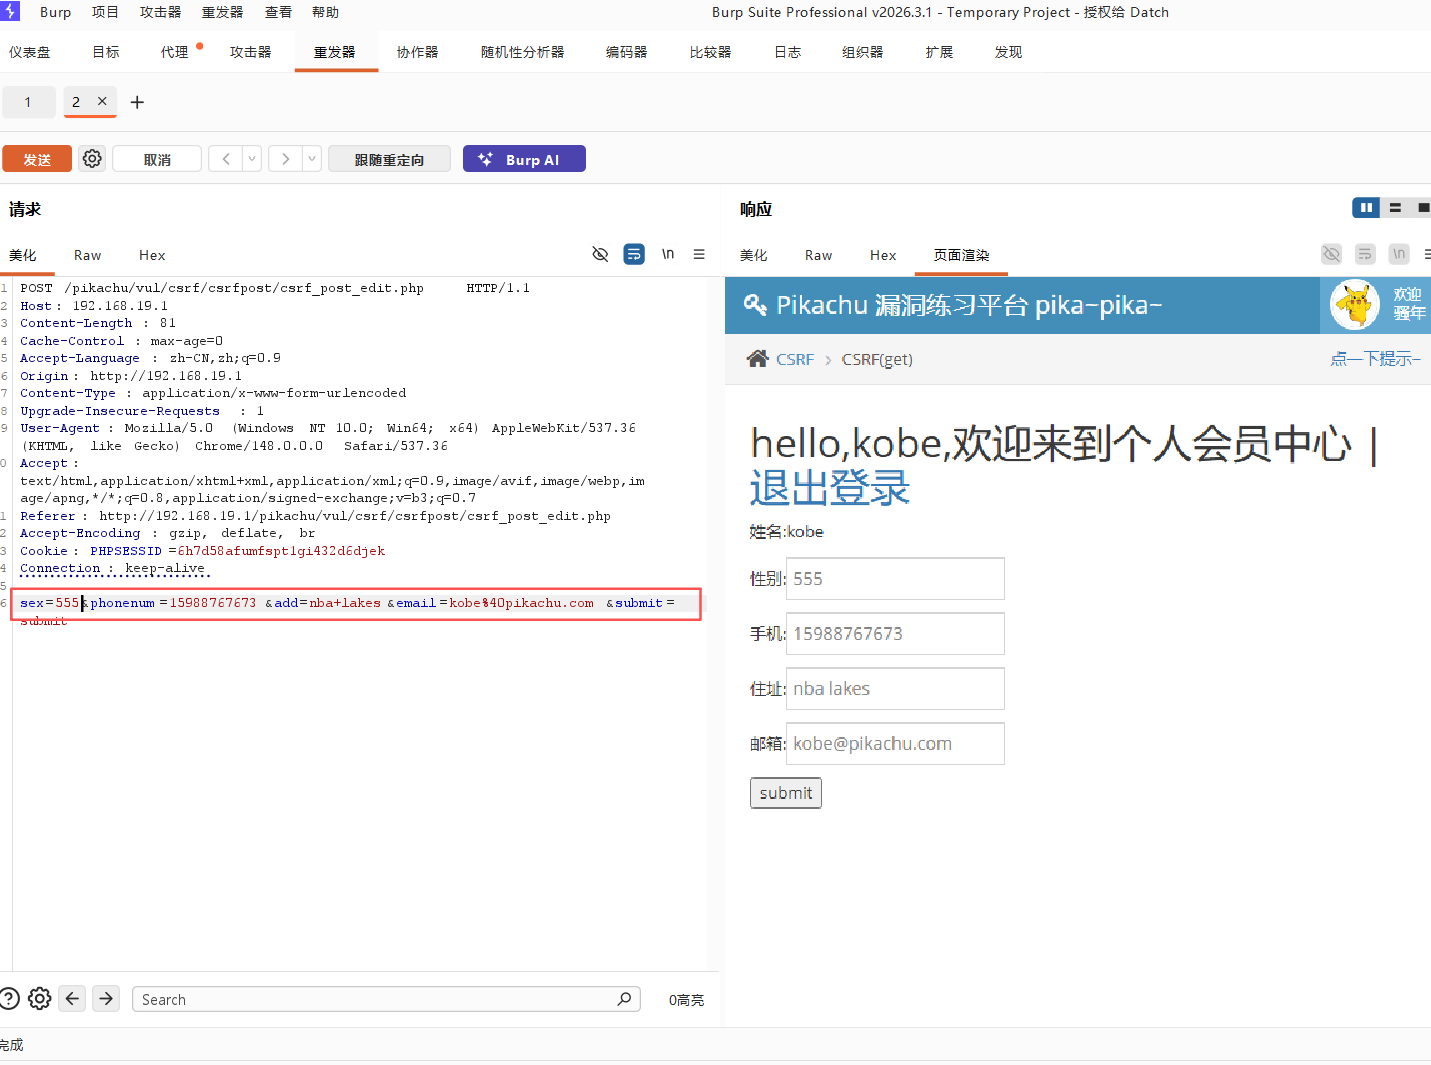Open the 日志 tab

788,52
